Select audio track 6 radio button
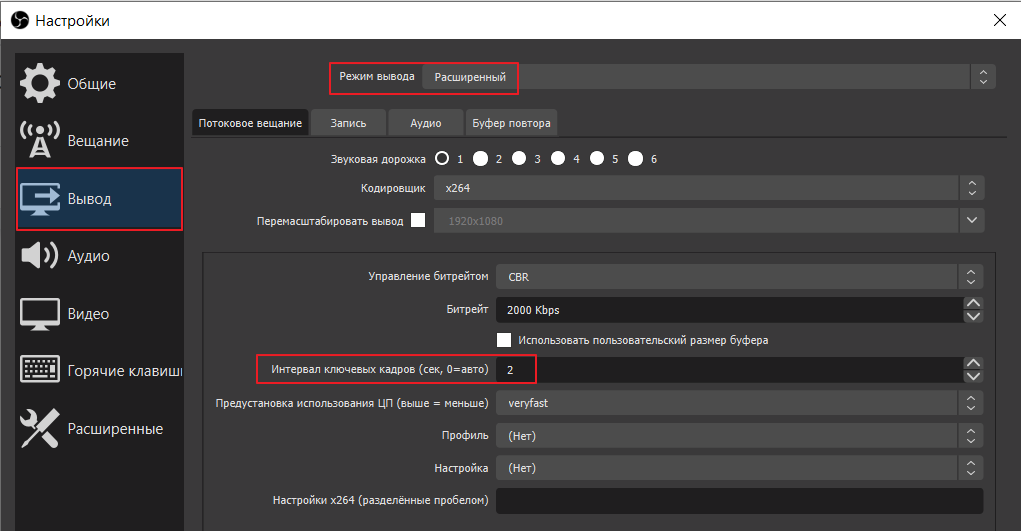Screen dimensions: 1021x531 pyautogui.click(x=635, y=158)
